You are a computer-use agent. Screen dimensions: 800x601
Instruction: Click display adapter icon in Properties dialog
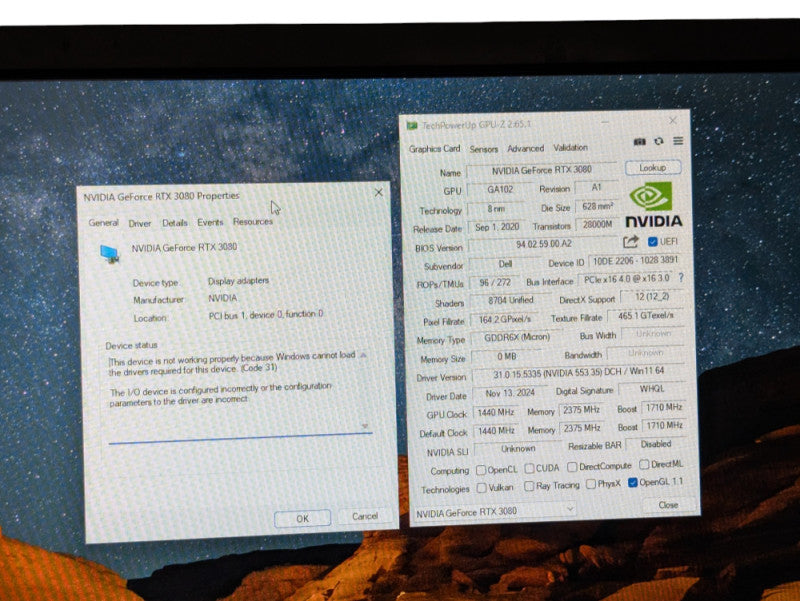pyautogui.click(x=110, y=254)
